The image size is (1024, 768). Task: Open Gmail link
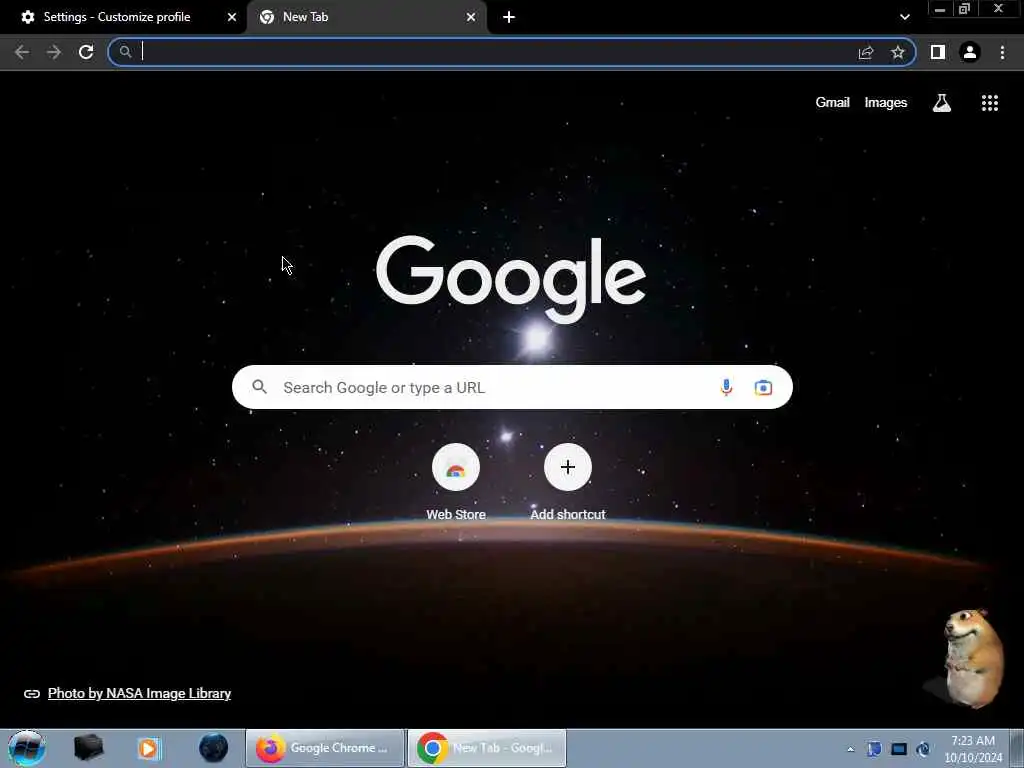832,103
